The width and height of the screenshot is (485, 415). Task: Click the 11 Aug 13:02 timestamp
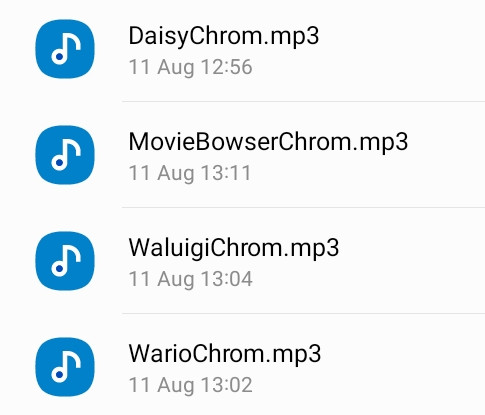190,385
